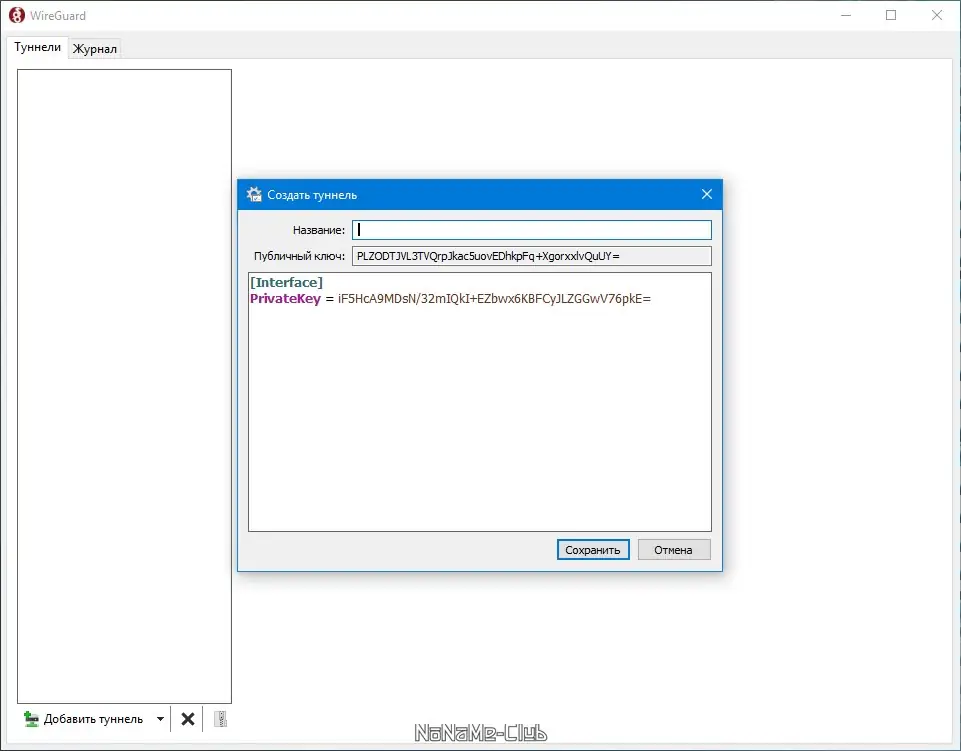Screen dimensions: 961x751
Task: Click the Публичный ключ value field
Action: (531, 256)
